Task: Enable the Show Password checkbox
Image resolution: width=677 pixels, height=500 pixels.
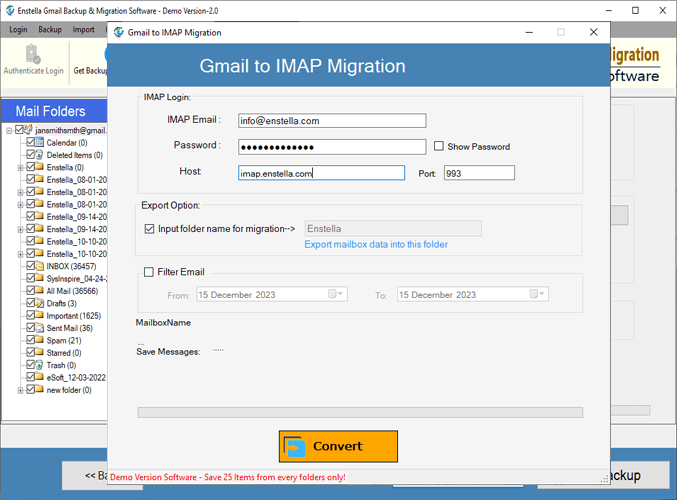Action: [438, 147]
